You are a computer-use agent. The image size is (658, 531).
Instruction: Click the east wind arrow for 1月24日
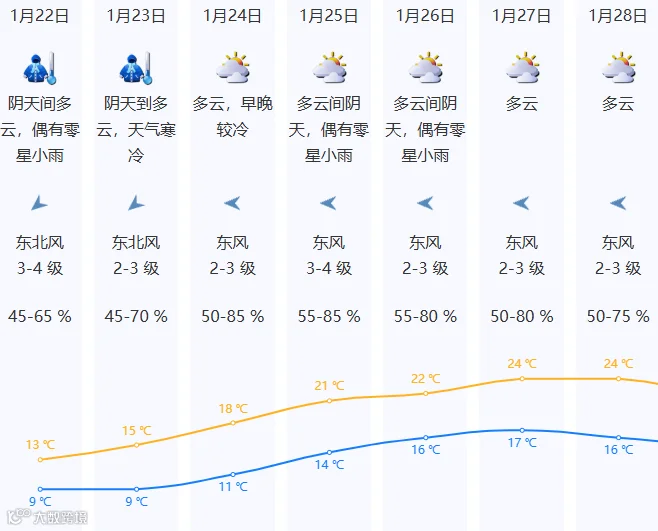coord(232,203)
